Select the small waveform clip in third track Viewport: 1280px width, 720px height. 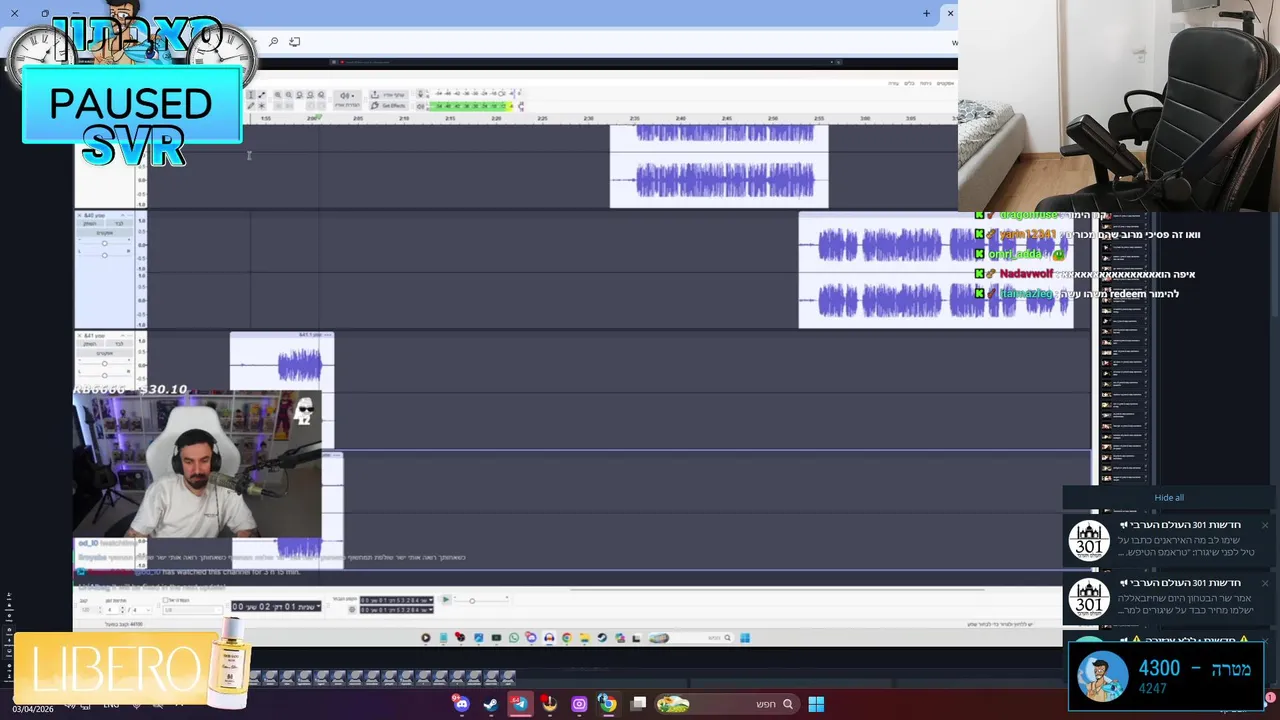point(282,362)
